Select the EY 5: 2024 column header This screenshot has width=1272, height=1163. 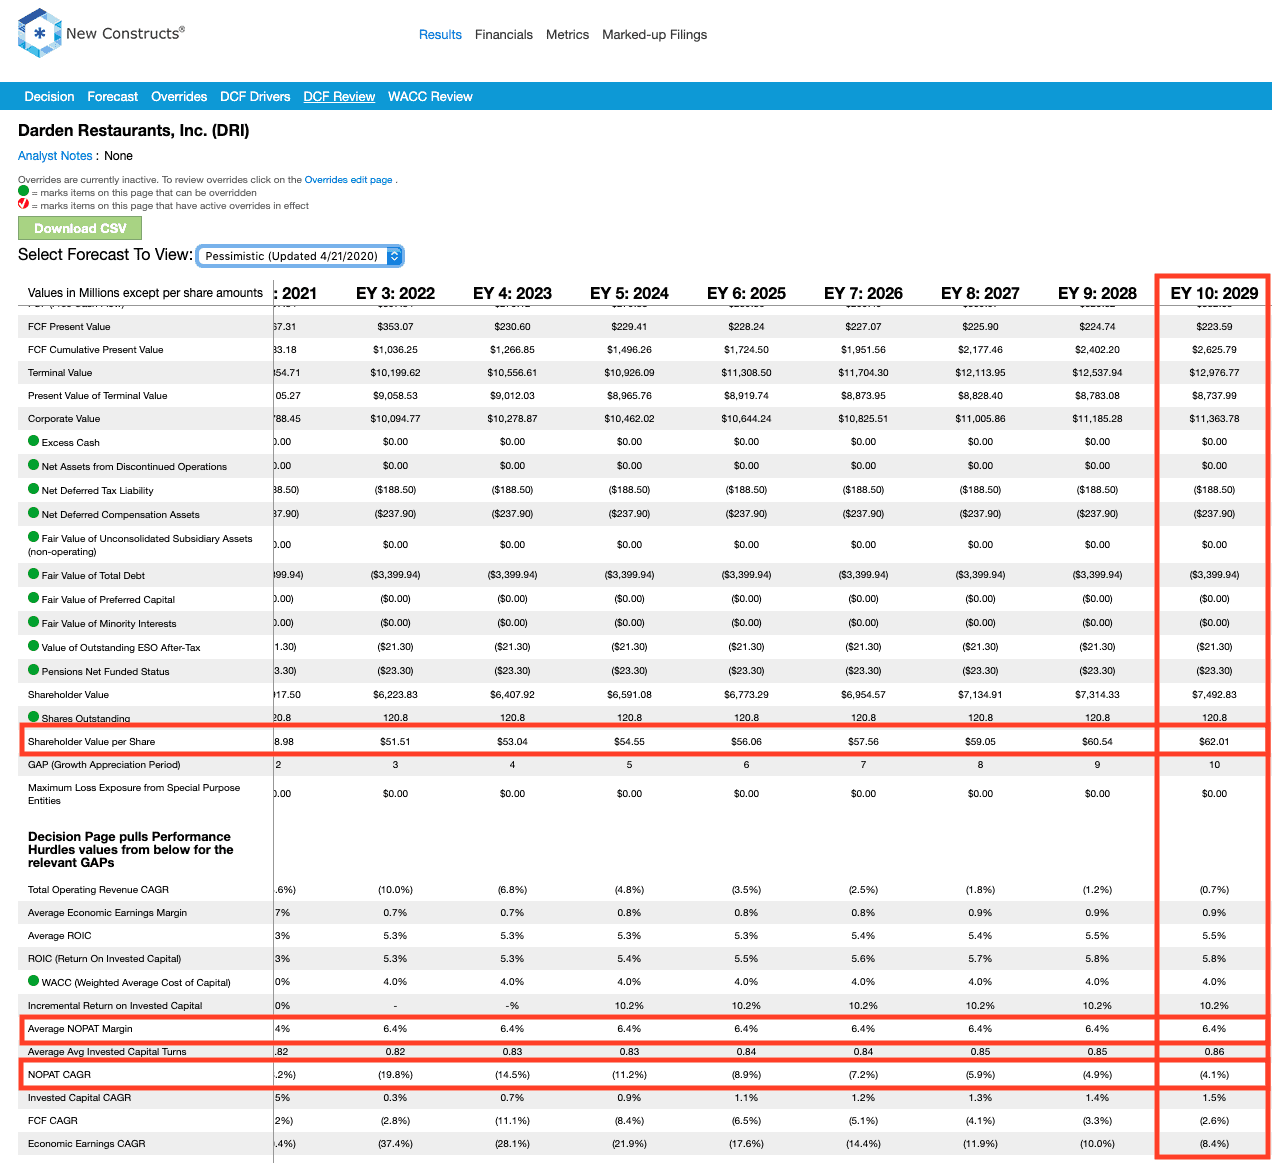(x=629, y=293)
